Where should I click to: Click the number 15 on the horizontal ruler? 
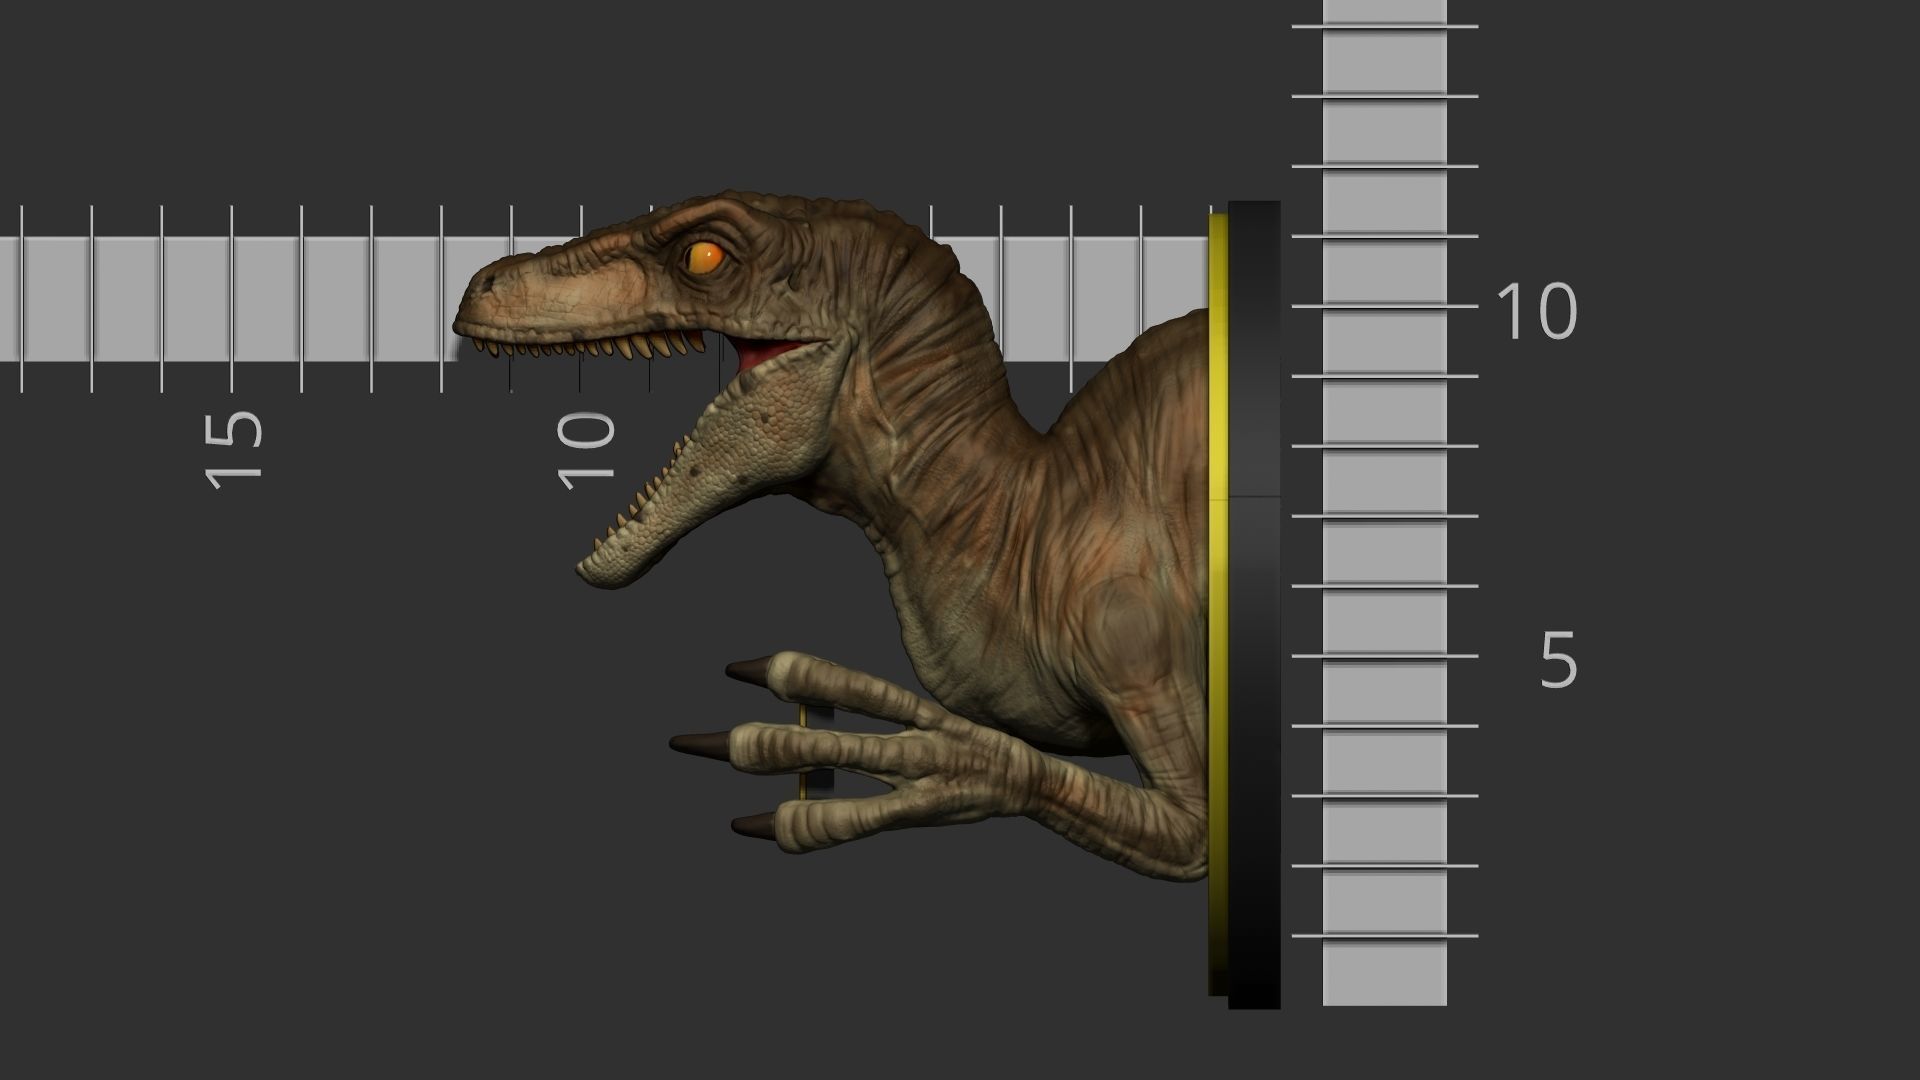[x=233, y=449]
